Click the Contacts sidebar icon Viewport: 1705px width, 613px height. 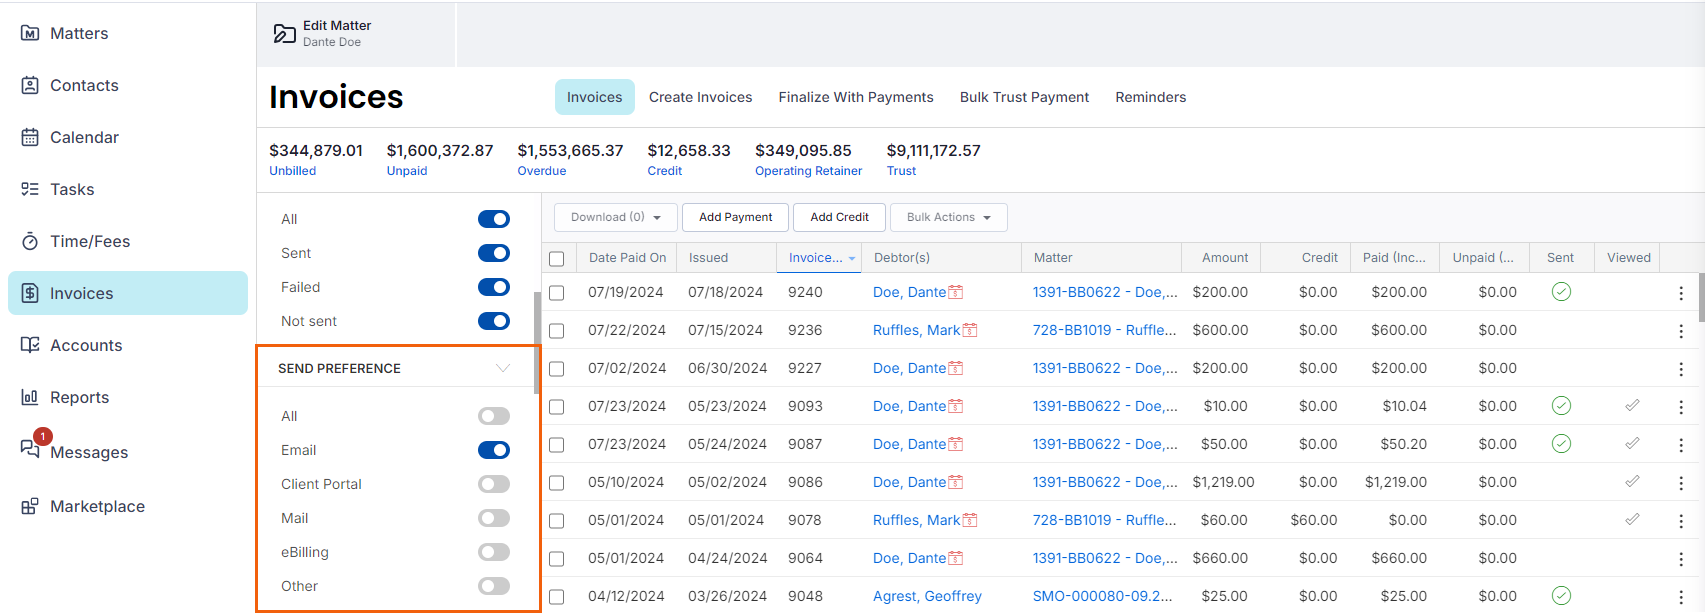pyautogui.click(x=30, y=85)
